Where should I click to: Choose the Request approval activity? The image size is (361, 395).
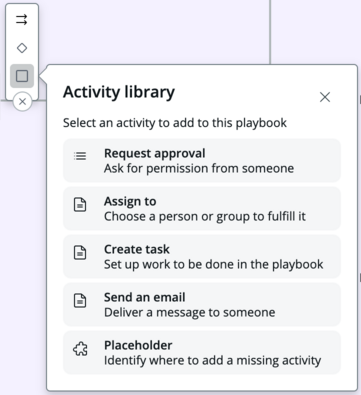pos(202,161)
